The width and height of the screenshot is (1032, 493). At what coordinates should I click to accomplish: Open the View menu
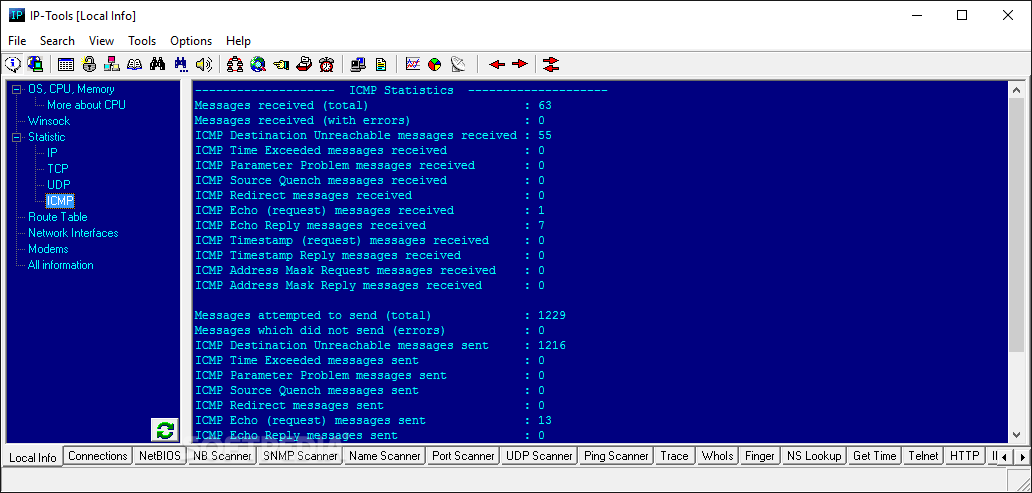click(x=101, y=41)
